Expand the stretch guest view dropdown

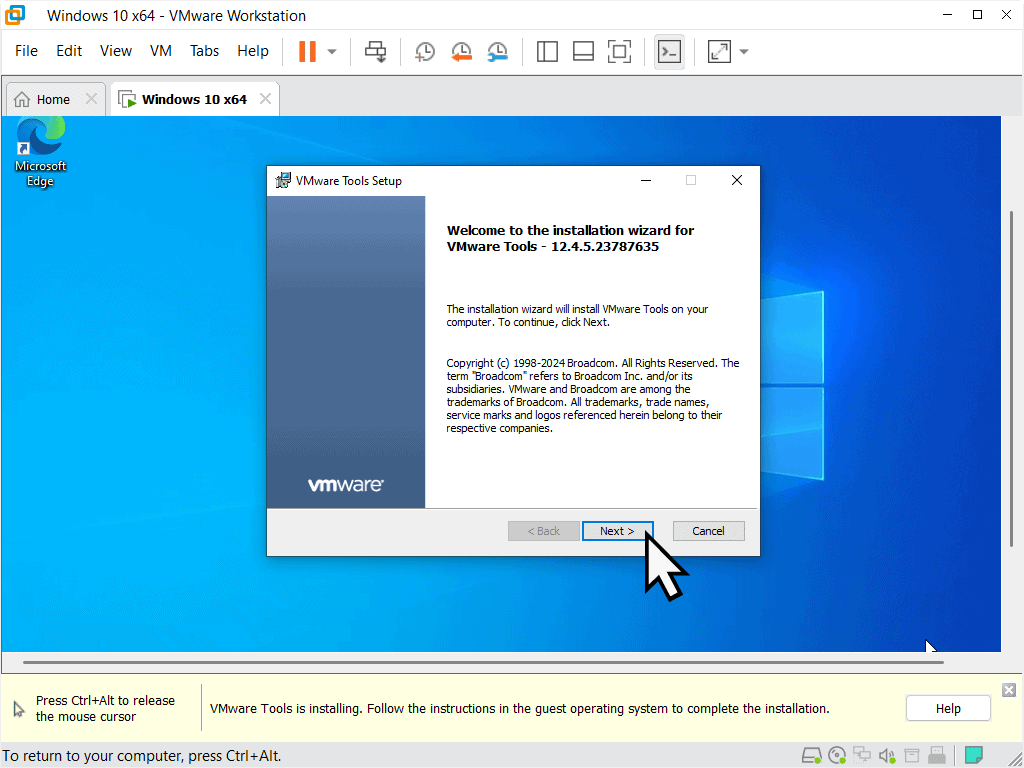pyautogui.click(x=744, y=52)
